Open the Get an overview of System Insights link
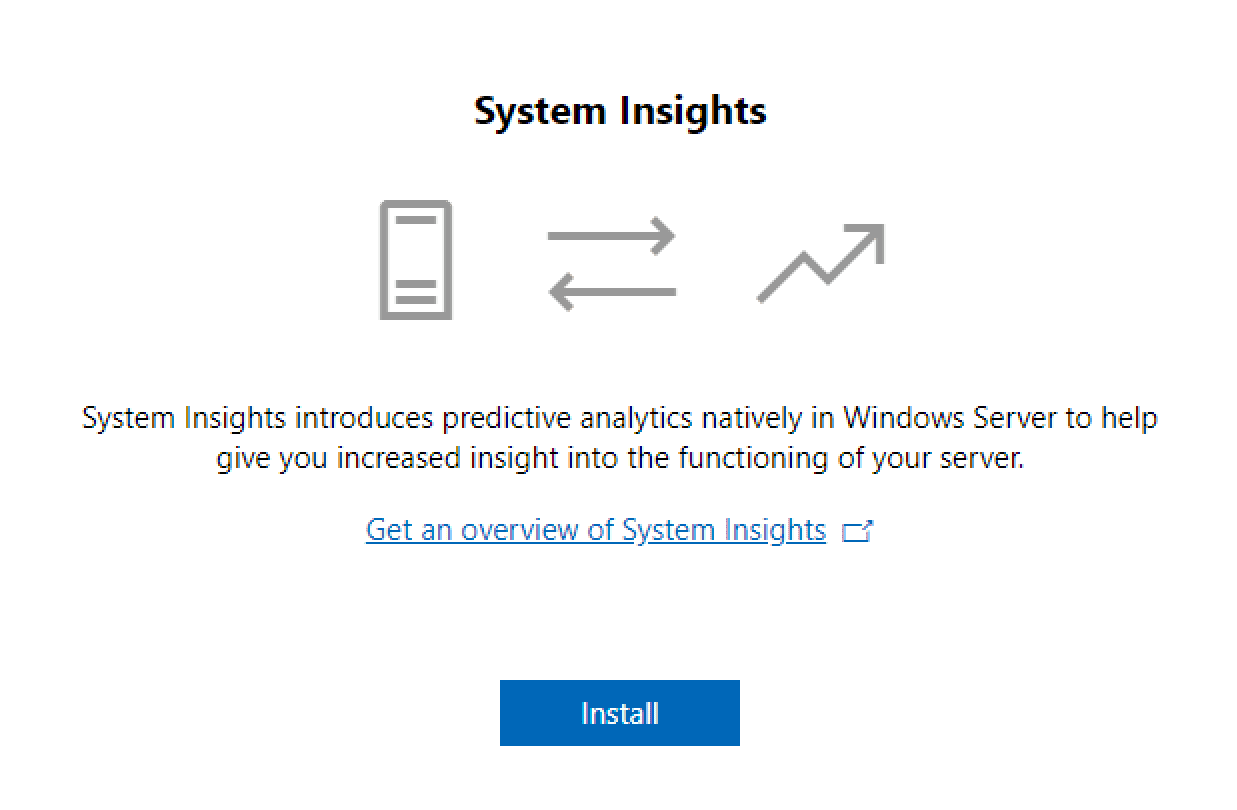The width and height of the screenshot is (1237, 810). 595,530
